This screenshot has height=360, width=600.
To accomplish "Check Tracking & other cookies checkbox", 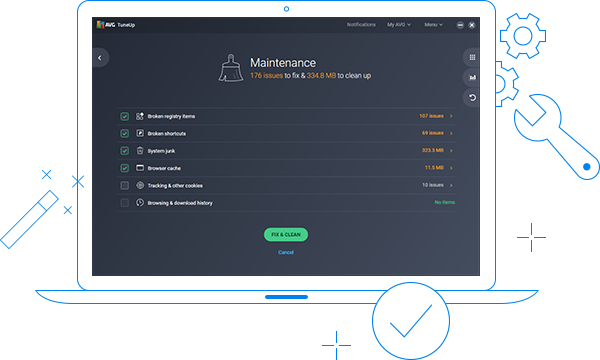I will tap(124, 186).
